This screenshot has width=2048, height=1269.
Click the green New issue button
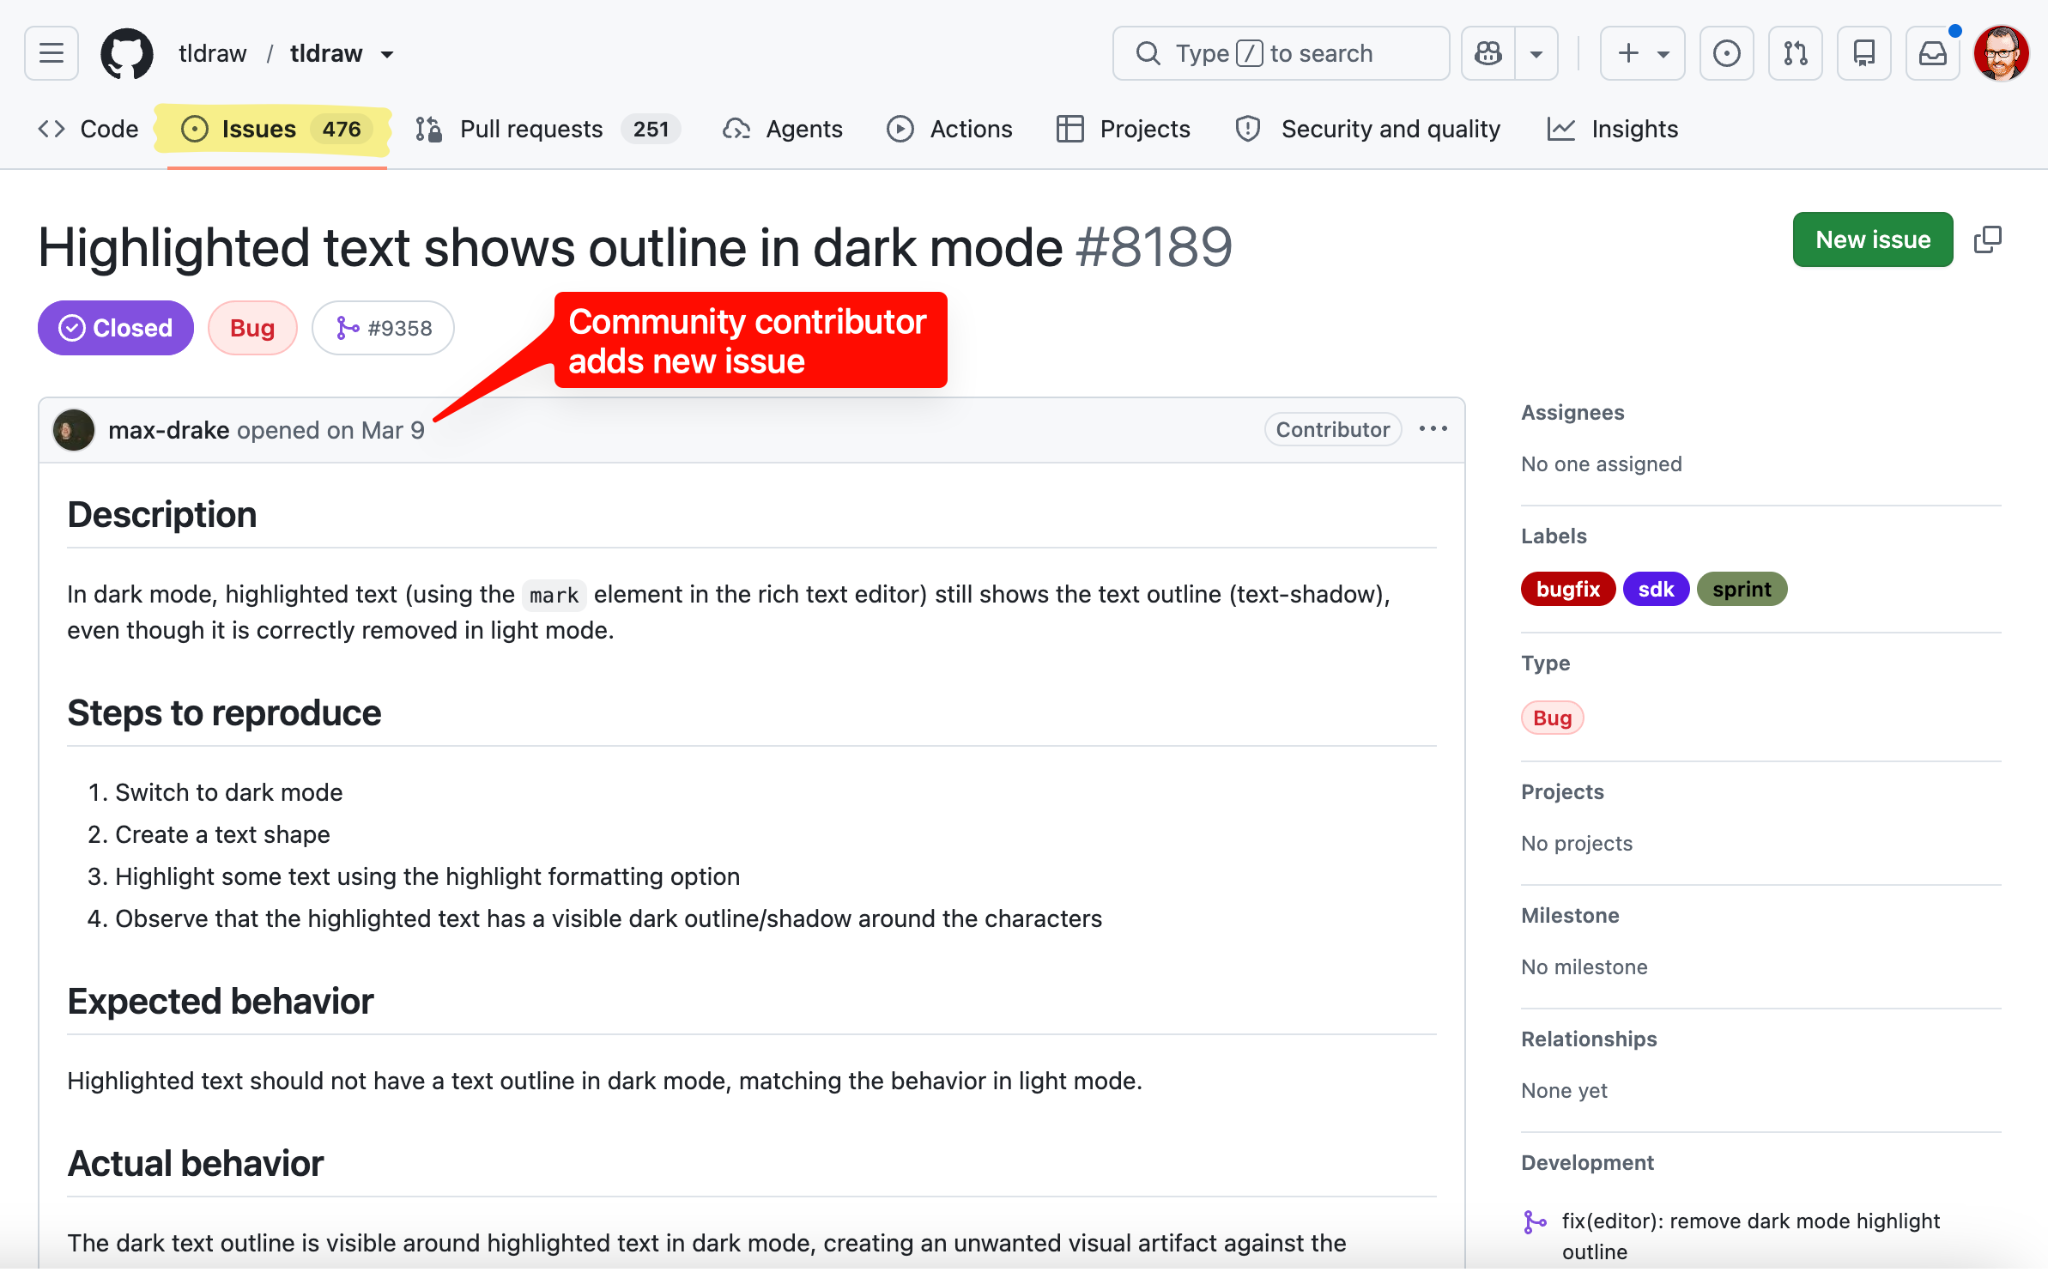[x=1872, y=240]
